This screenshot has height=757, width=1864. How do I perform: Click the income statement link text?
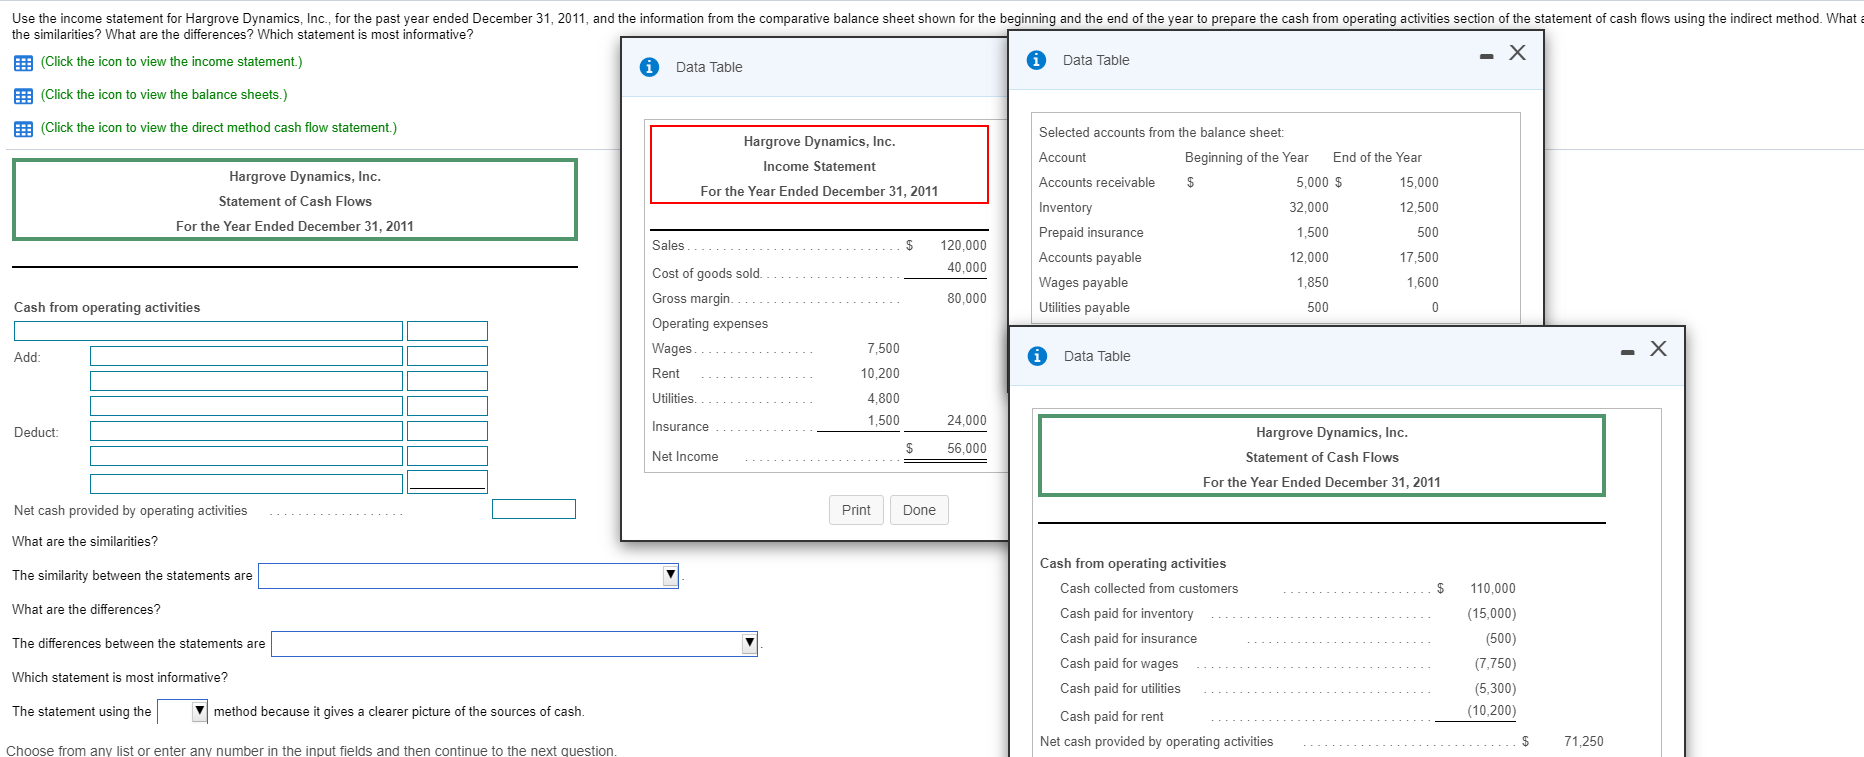click(x=171, y=62)
